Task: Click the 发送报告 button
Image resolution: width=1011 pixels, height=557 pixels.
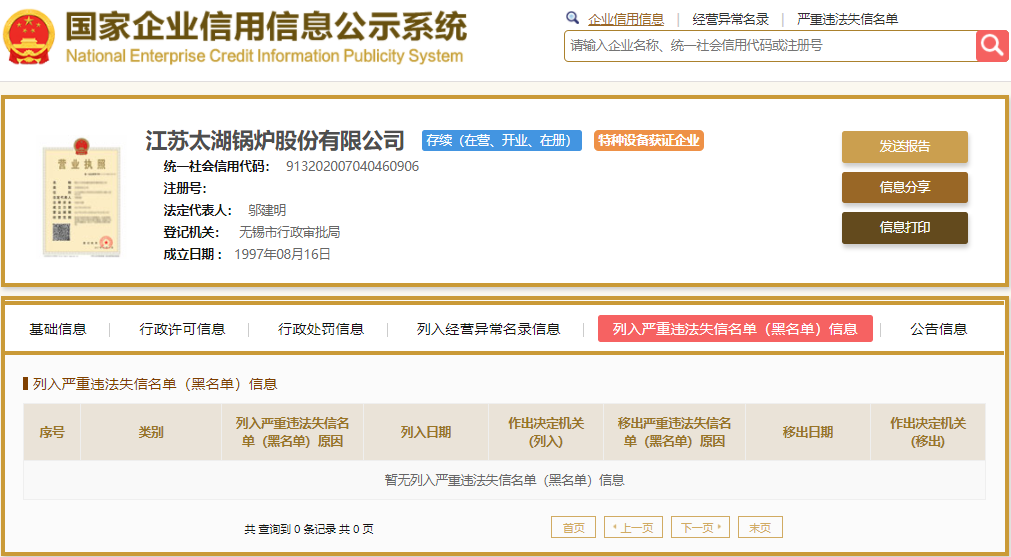Action: click(x=905, y=147)
